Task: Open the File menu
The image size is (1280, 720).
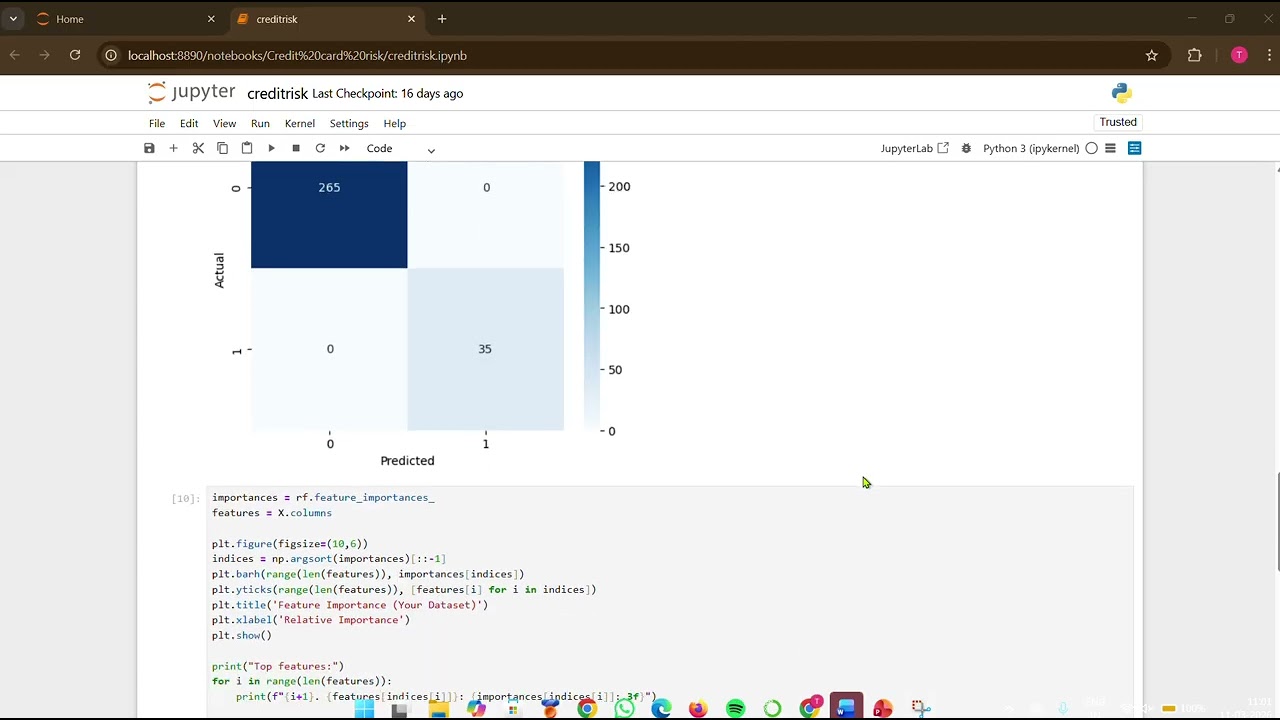Action: click(x=157, y=123)
